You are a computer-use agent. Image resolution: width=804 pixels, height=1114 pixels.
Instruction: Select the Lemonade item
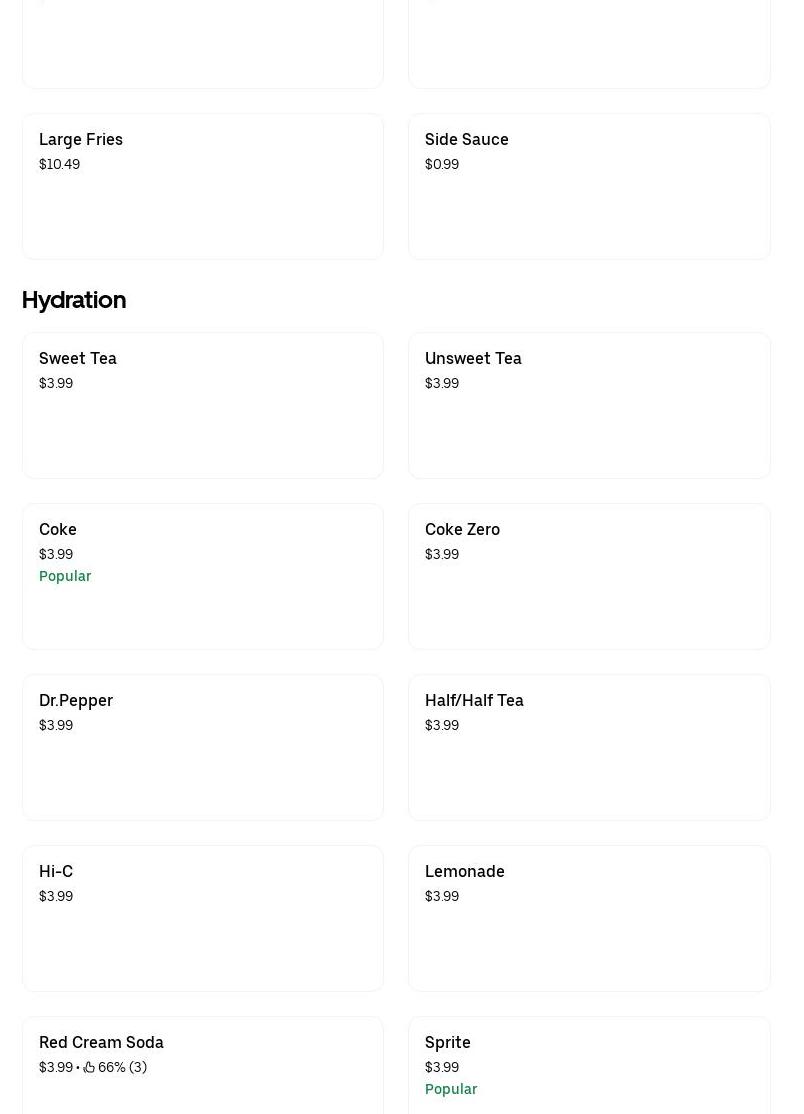point(590,919)
